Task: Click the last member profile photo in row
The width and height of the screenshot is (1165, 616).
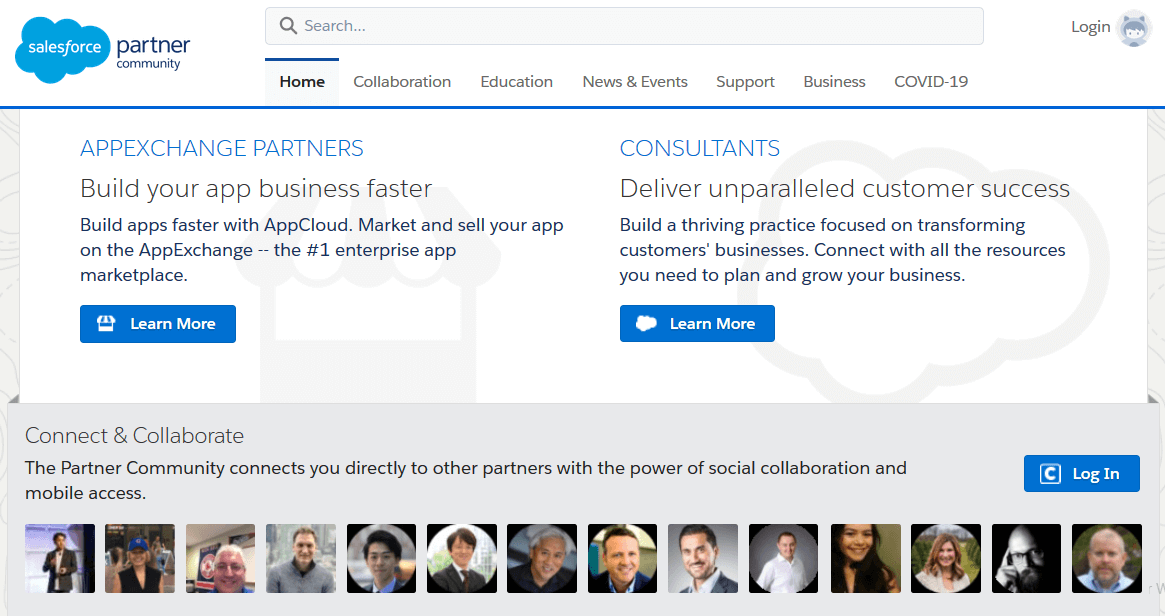Action: pyautogui.click(x=1106, y=559)
